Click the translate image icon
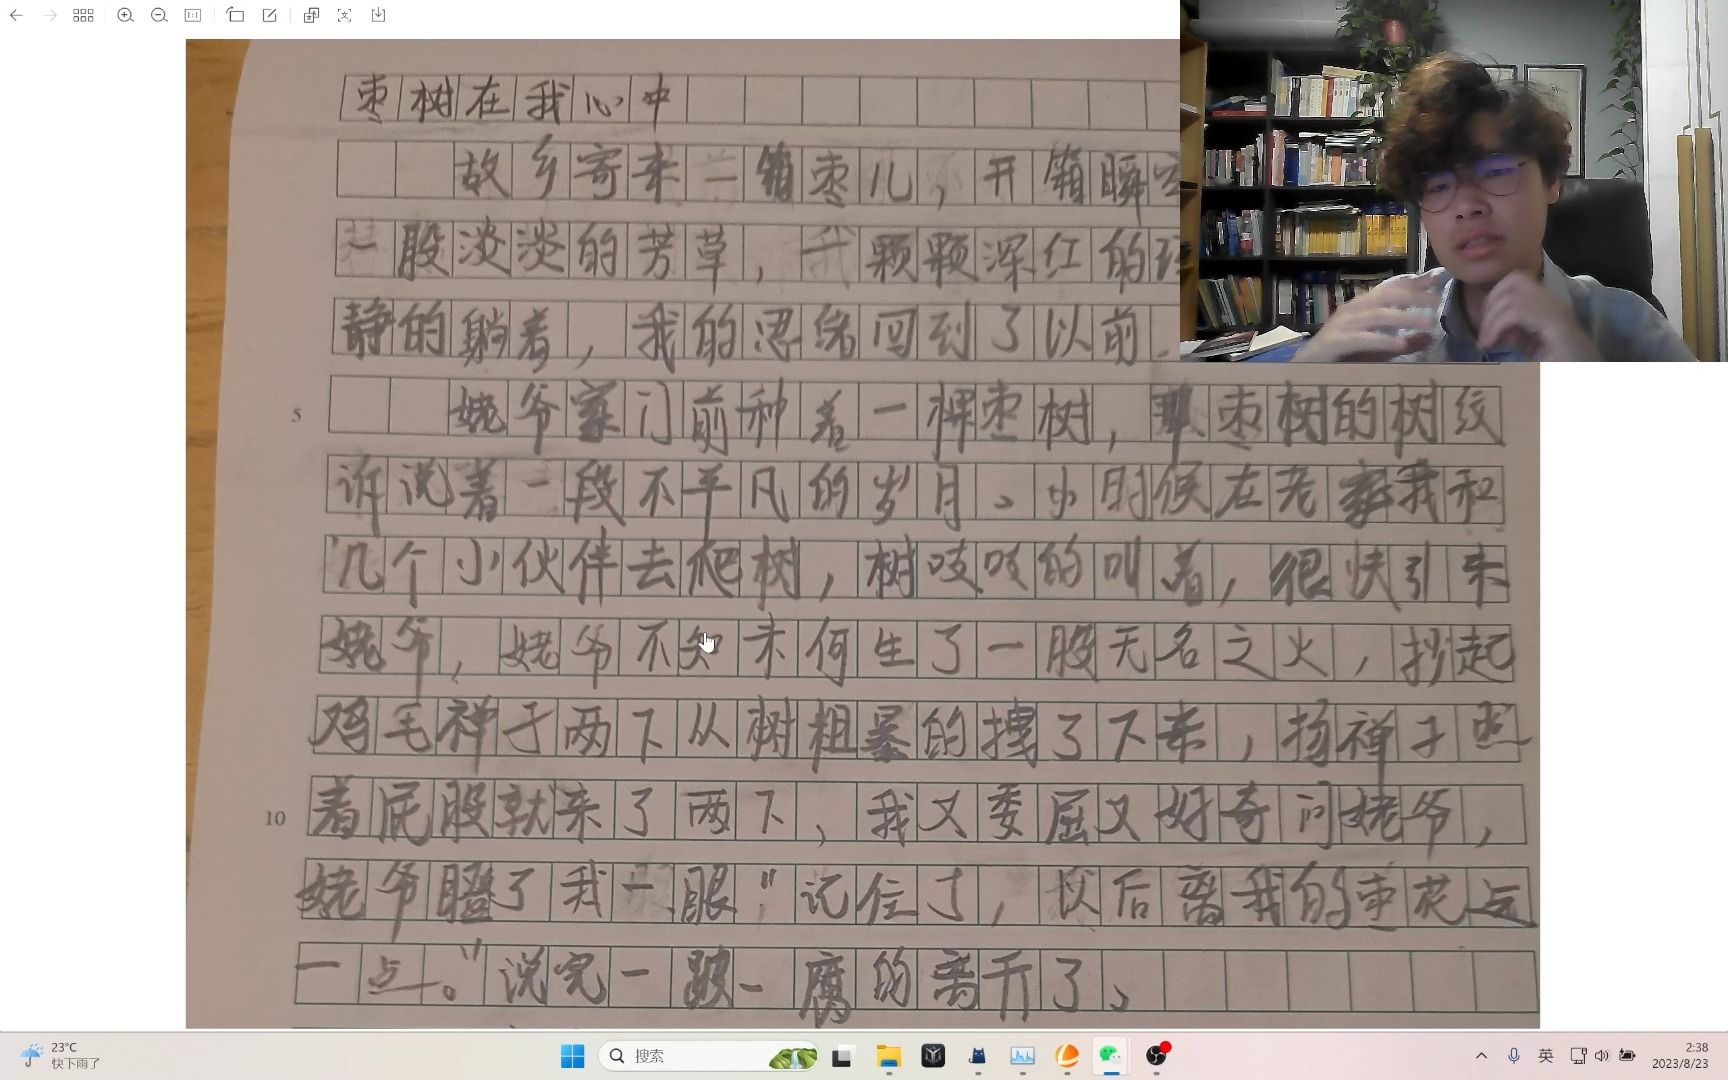Screen dimensions: 1728x1080 pos(311,15)
